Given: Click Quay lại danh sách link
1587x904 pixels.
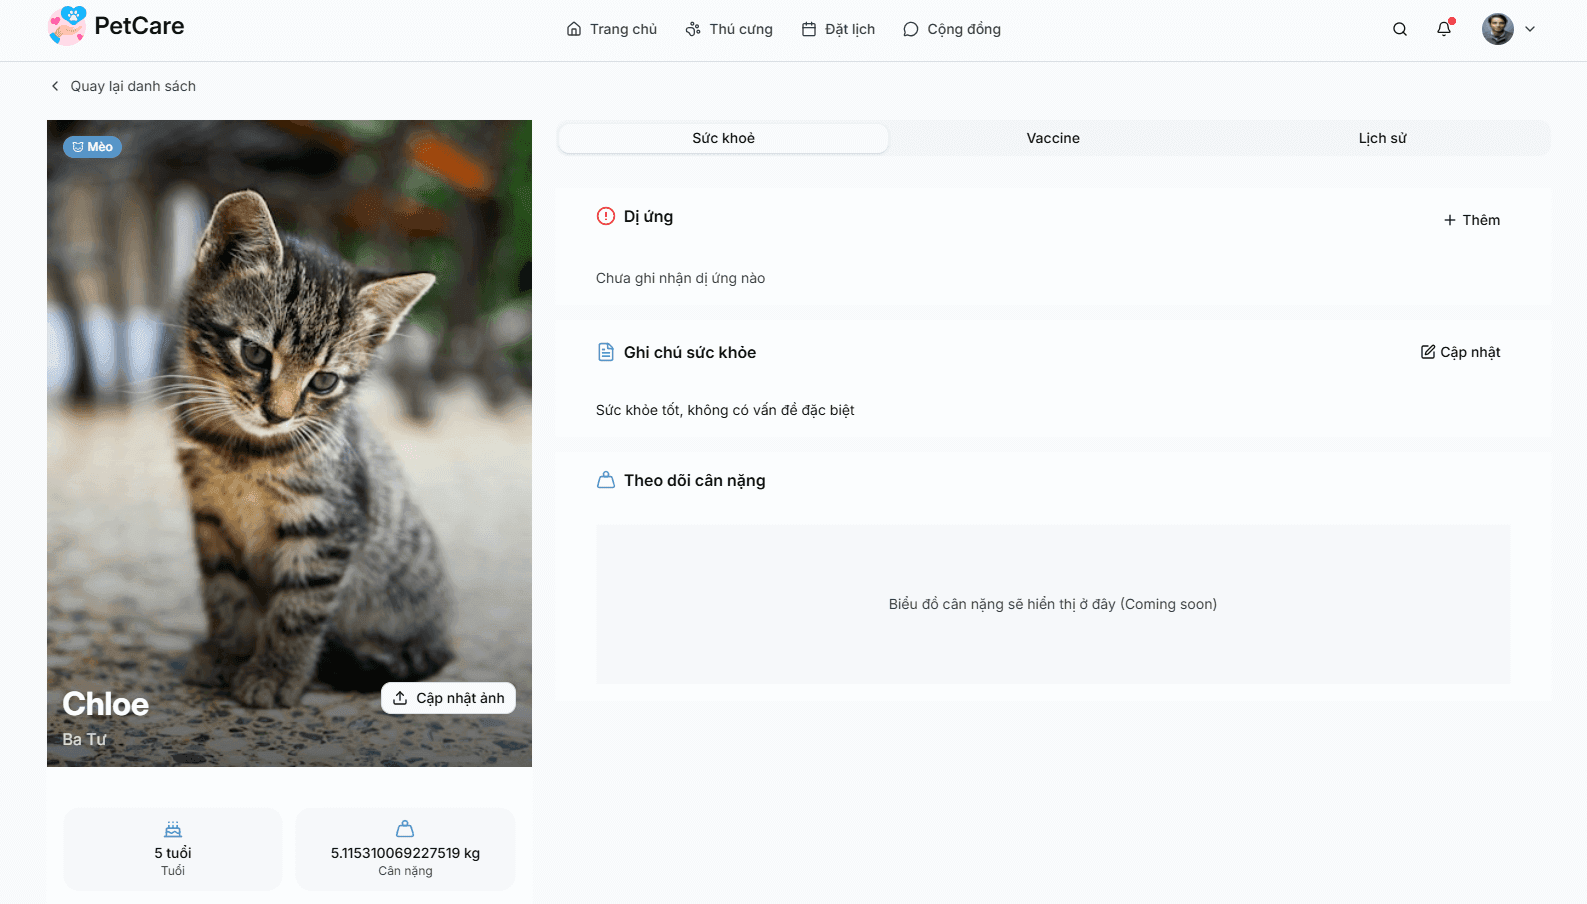Looking at the screenshot, I should pyautogui.click(x=123, y=86).
